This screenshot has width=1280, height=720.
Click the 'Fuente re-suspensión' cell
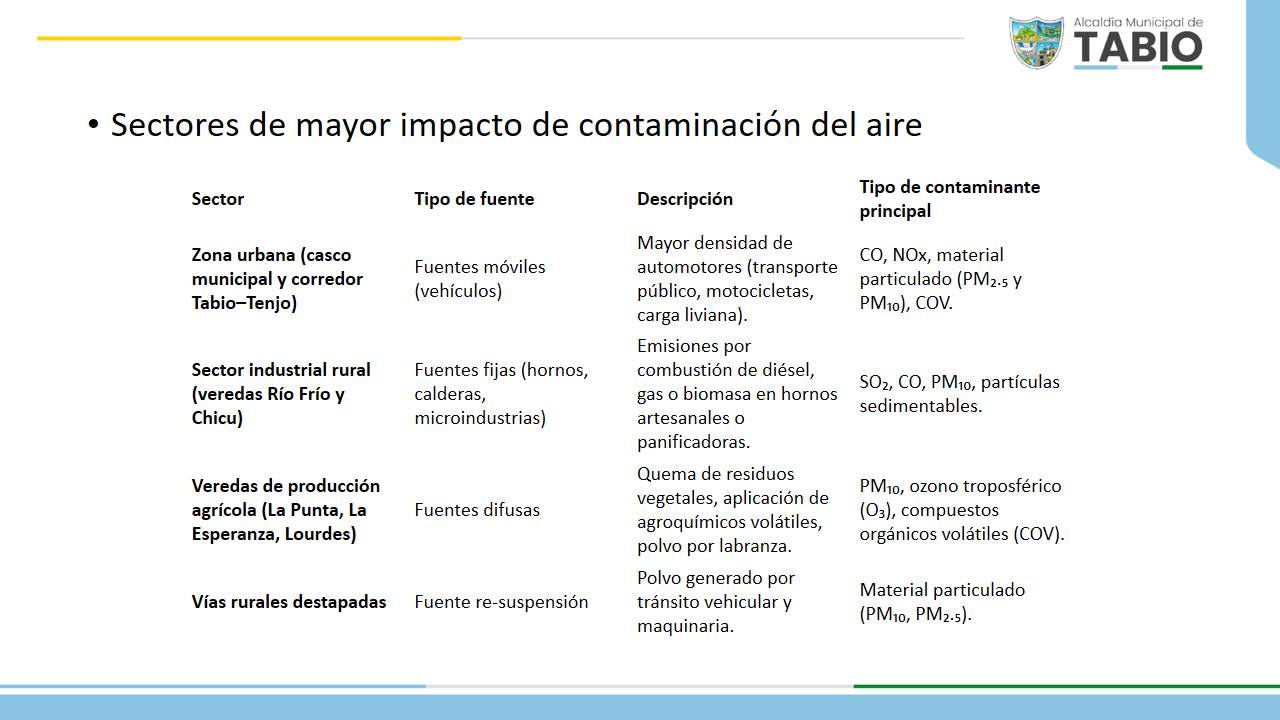(501, 602)
